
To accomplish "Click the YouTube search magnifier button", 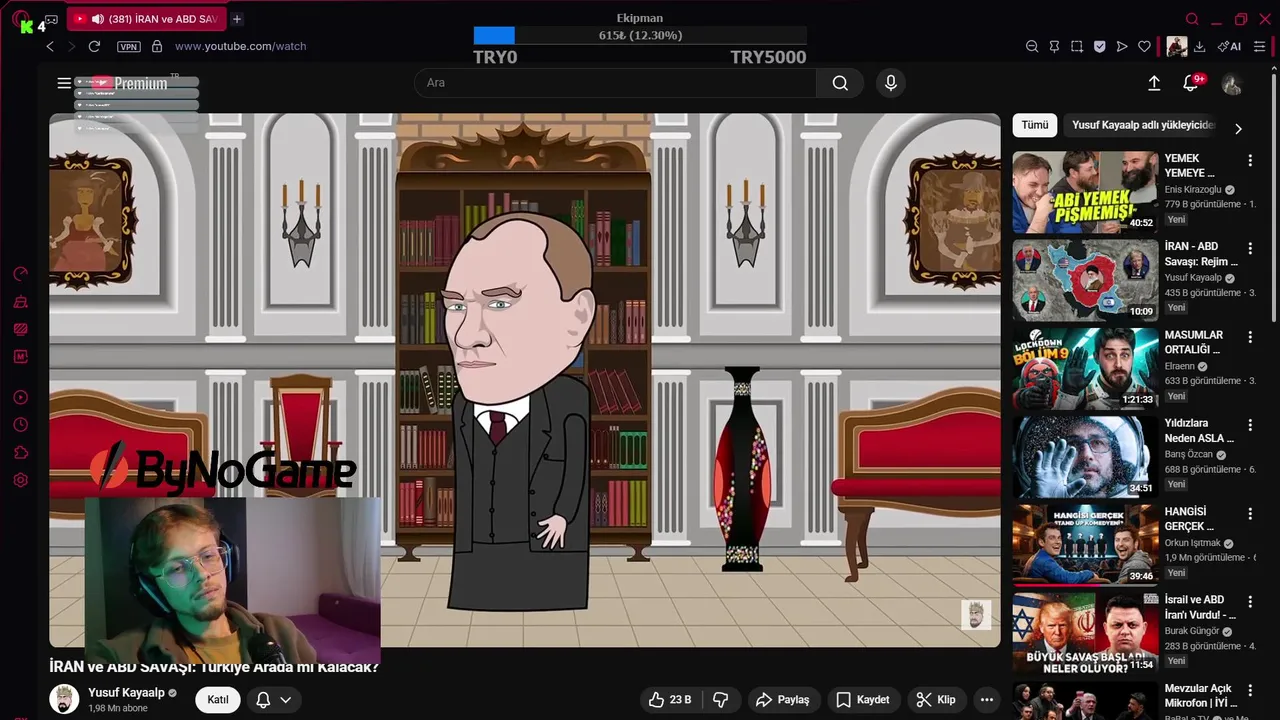I will click(x=840, y=83).
